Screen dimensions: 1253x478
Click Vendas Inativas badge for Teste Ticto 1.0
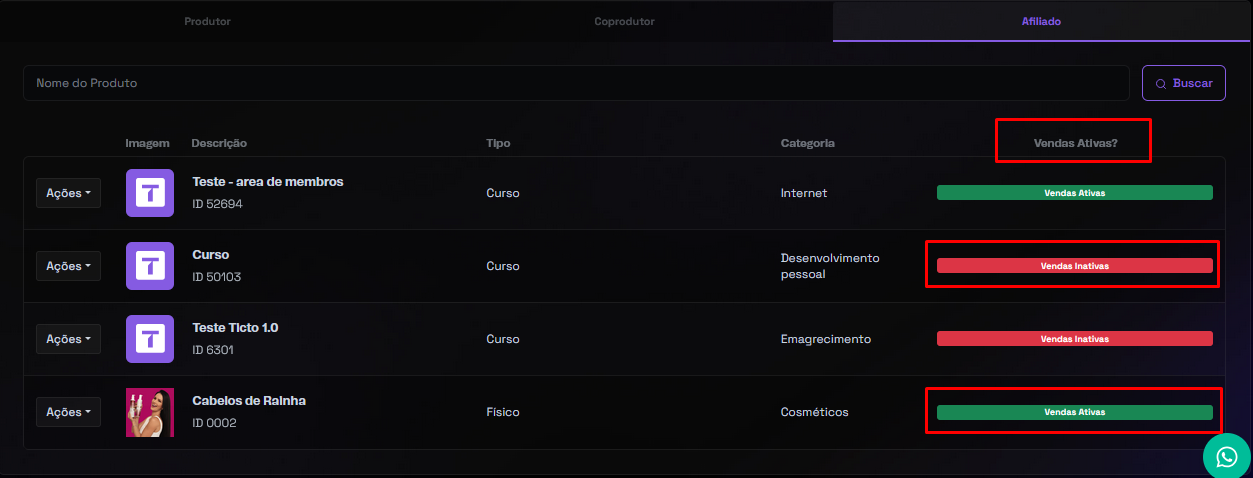(x=1074, y=339)
